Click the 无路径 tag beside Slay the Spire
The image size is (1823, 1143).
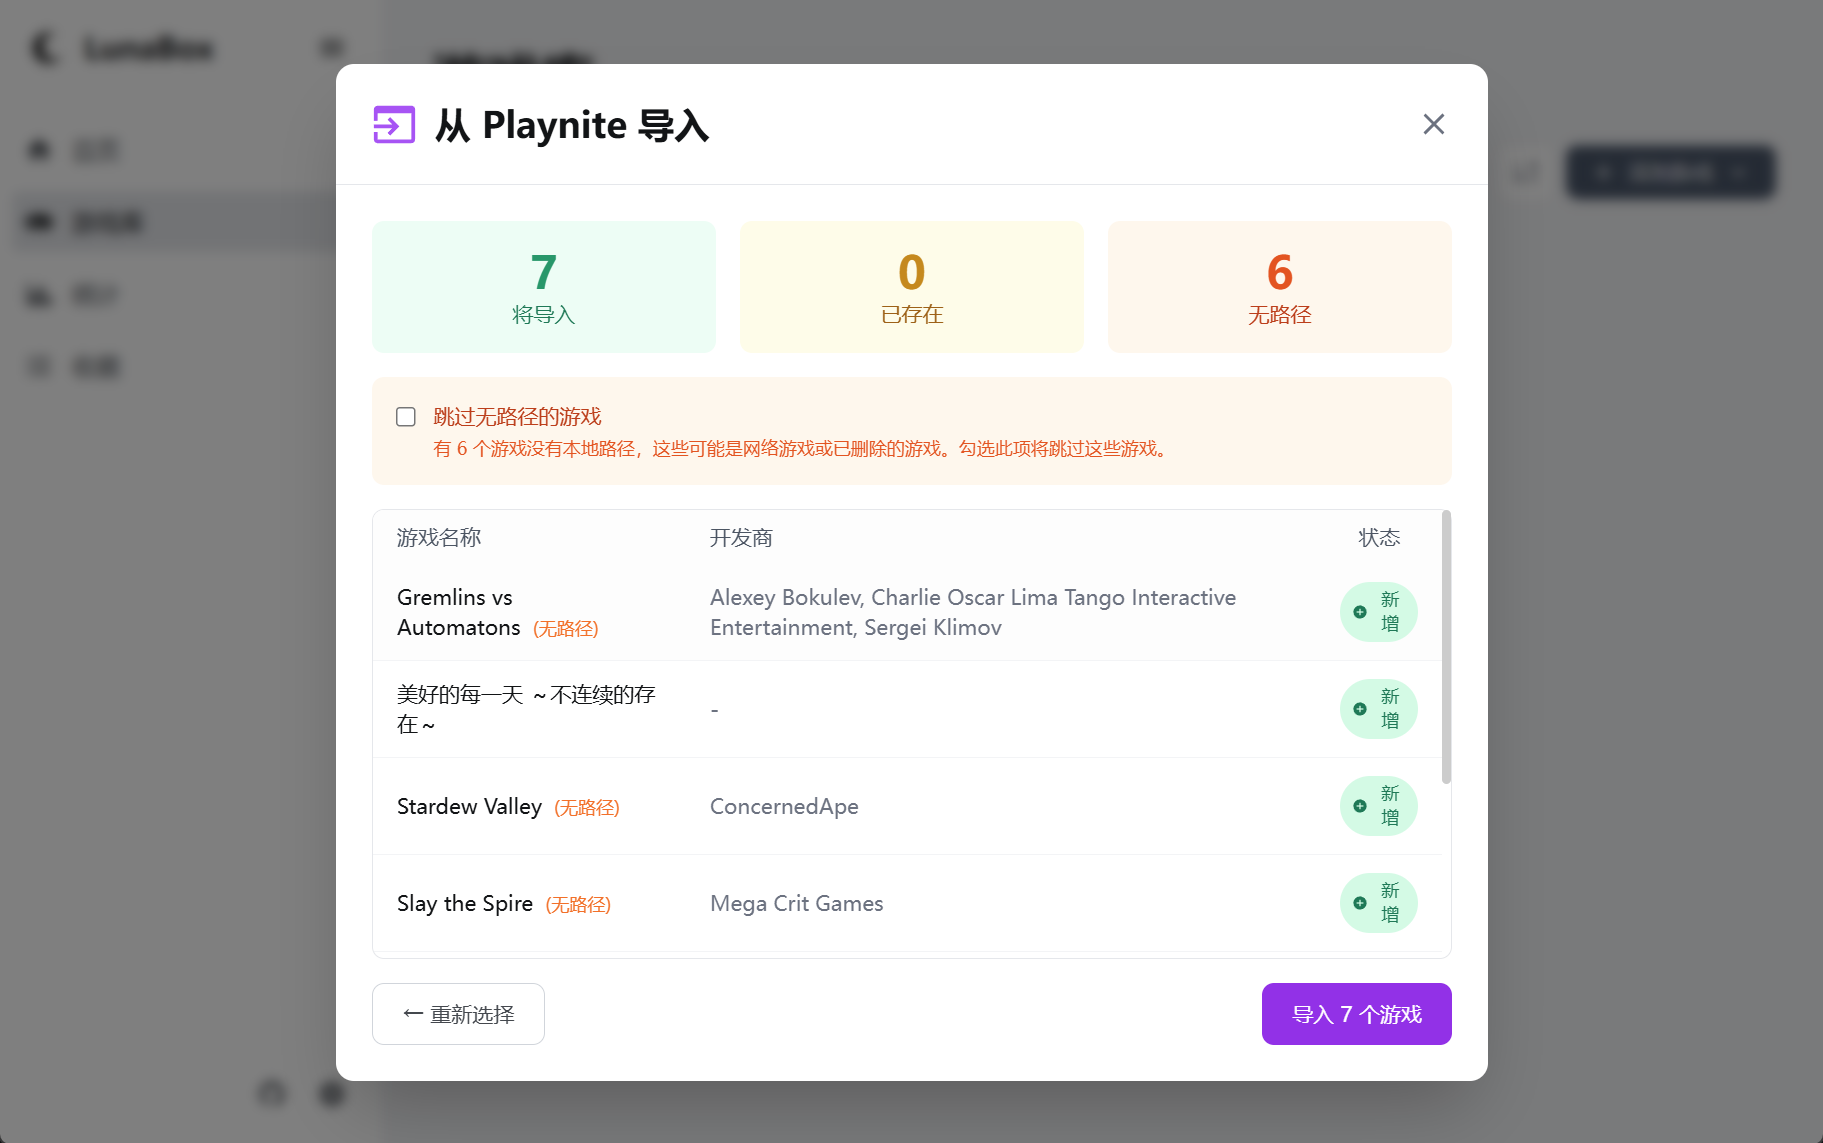(578, 905)
